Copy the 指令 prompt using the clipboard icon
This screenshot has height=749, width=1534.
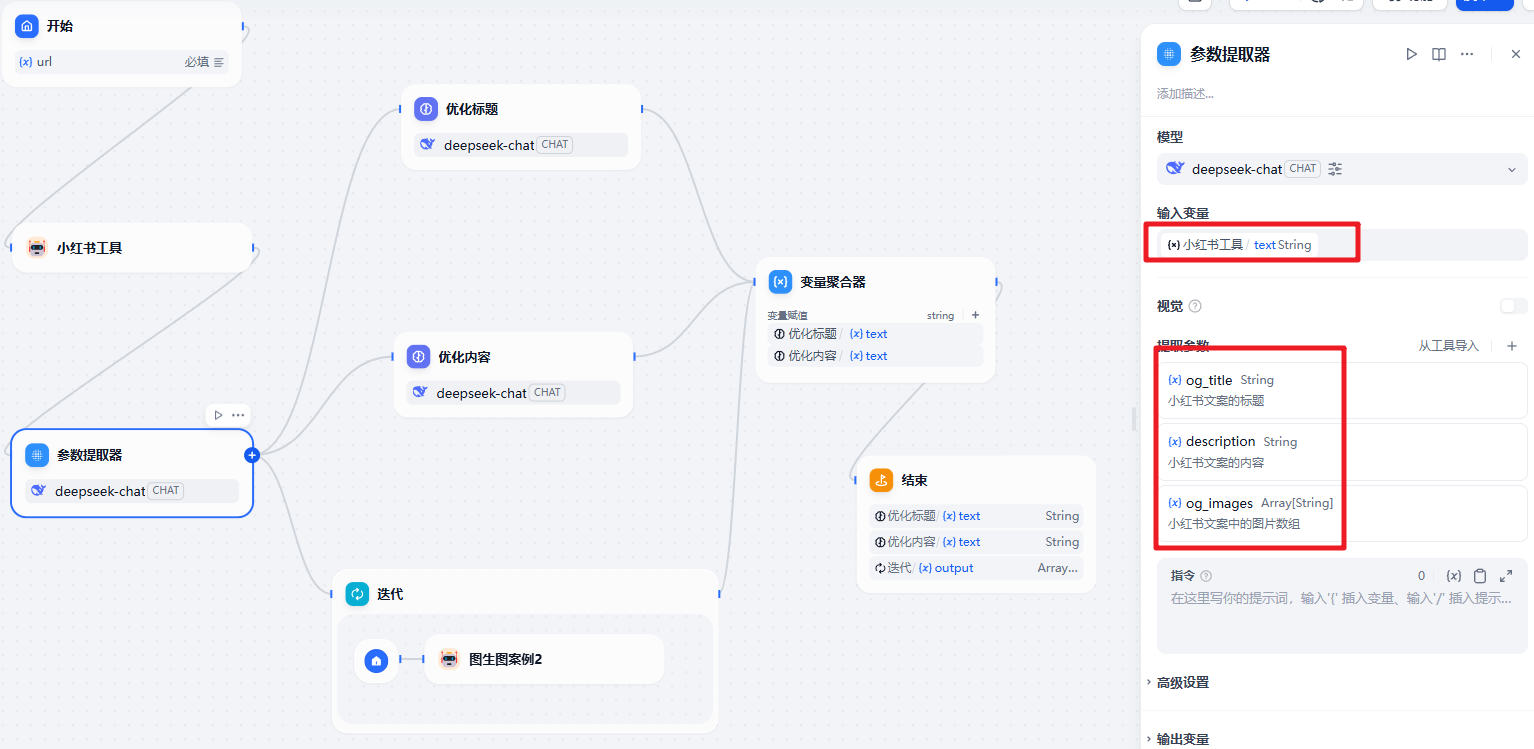1480,576
